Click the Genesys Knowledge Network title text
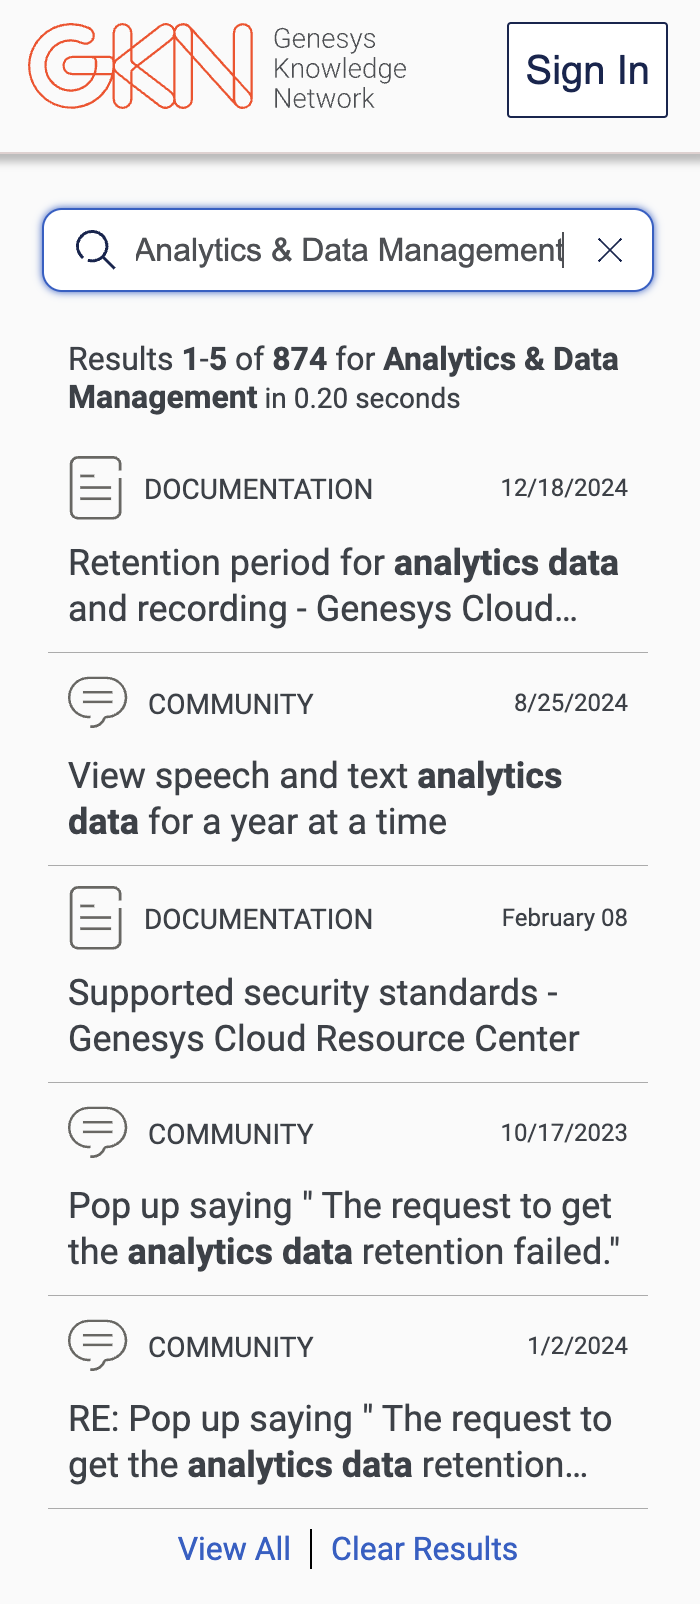 tap(339, 68)
